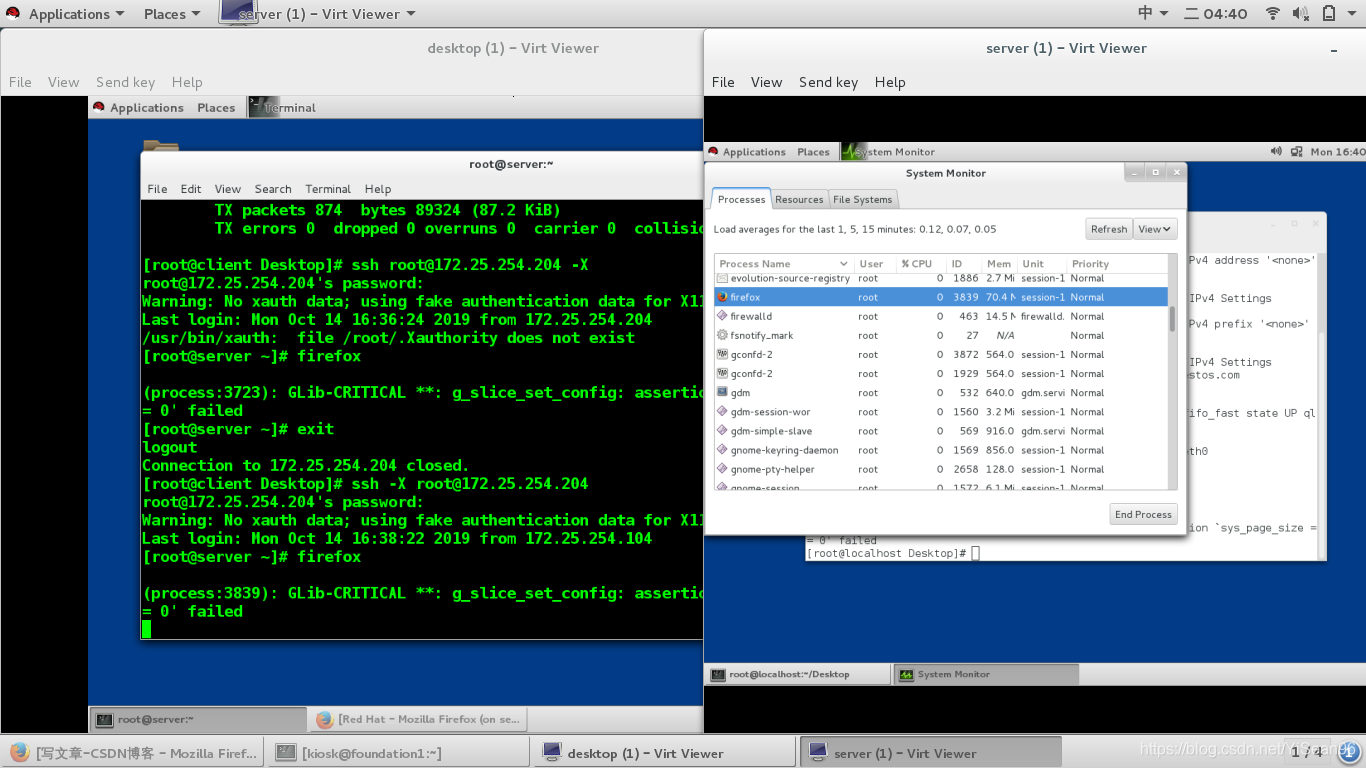Open View menu in root@server terminal
This screenshot has width=1366, height=768.
(228, 188)
